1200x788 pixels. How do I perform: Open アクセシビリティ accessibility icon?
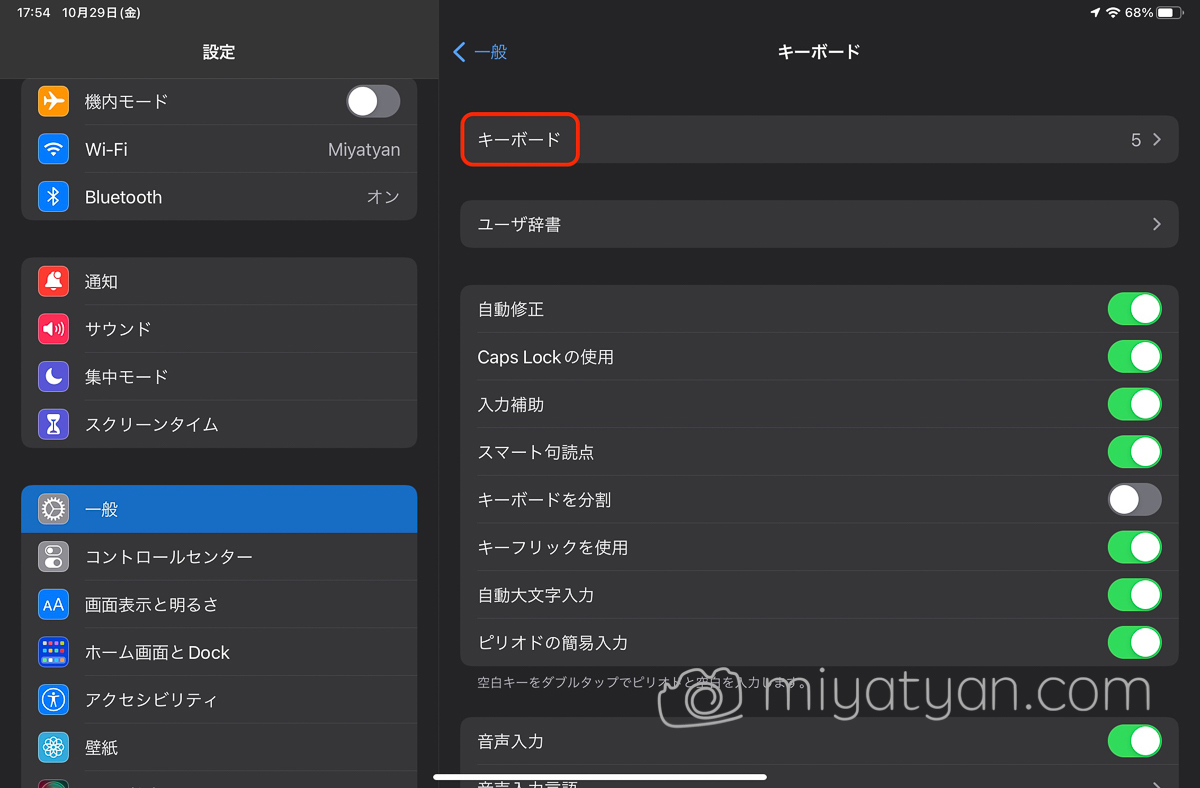54,700
